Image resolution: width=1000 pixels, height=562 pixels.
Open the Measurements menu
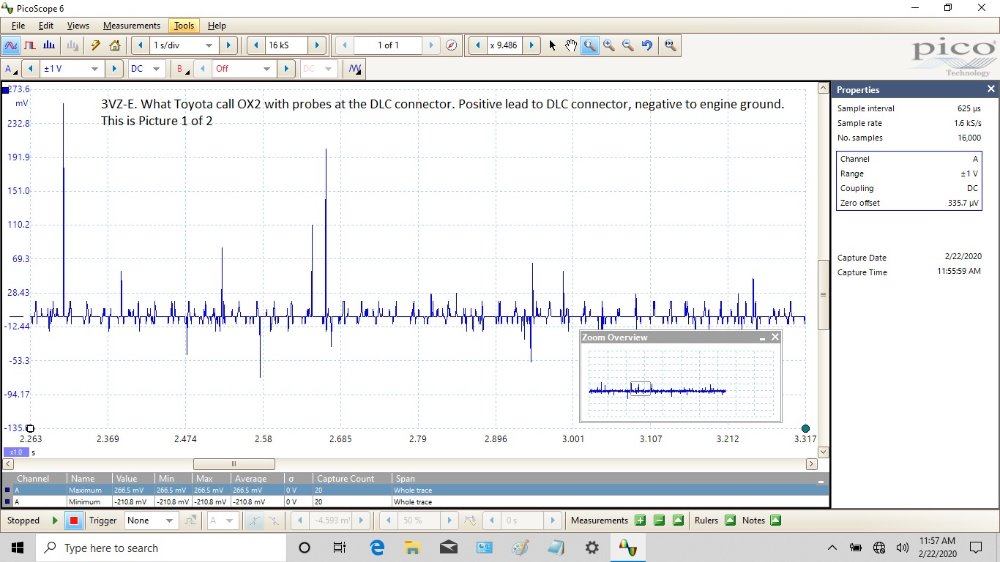[131, 26]
